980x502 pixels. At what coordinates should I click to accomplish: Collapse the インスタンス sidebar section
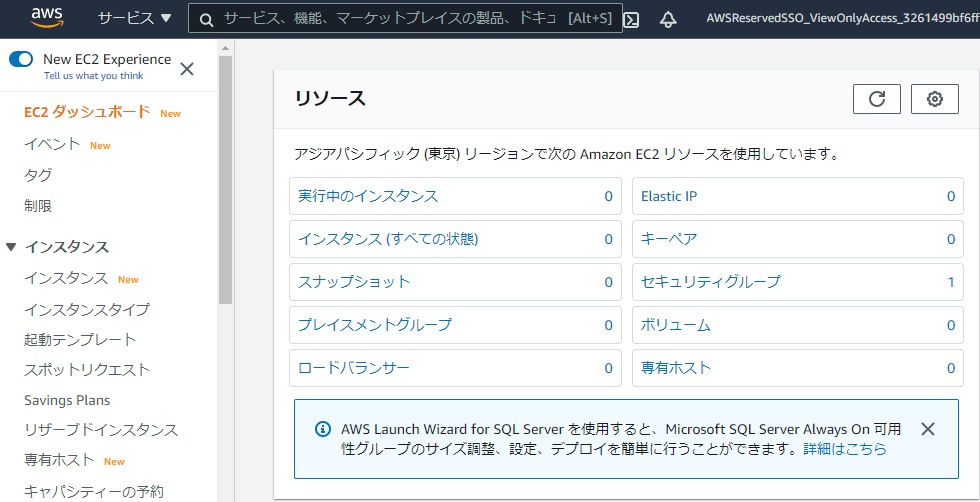[x=10, y=247]
